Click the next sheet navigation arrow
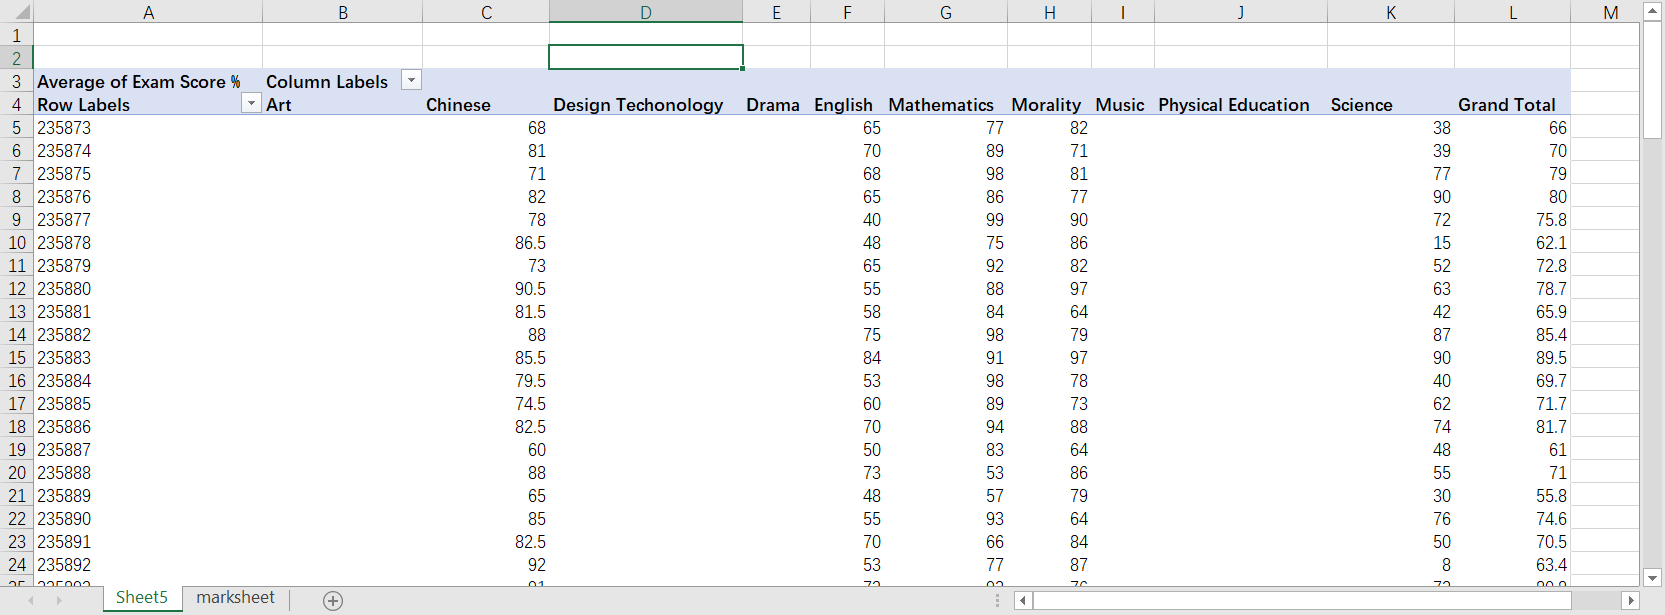Viewport: 1665px width, 615px height. pos(59,600)
